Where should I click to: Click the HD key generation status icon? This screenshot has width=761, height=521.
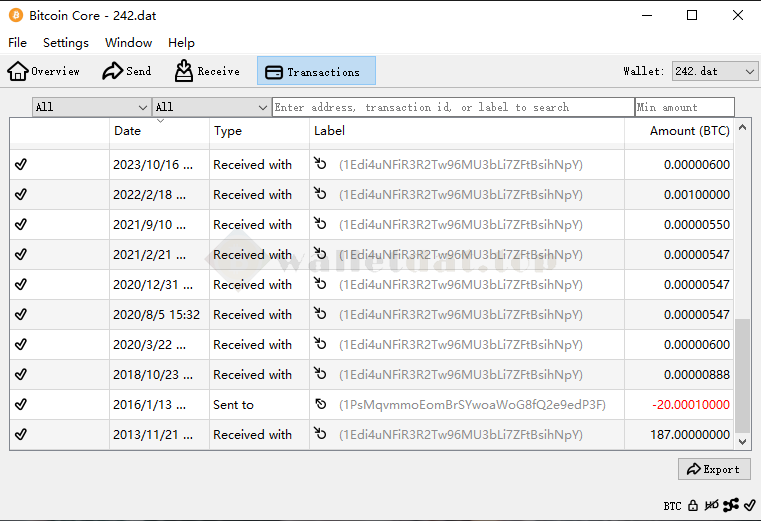[711, 506]
